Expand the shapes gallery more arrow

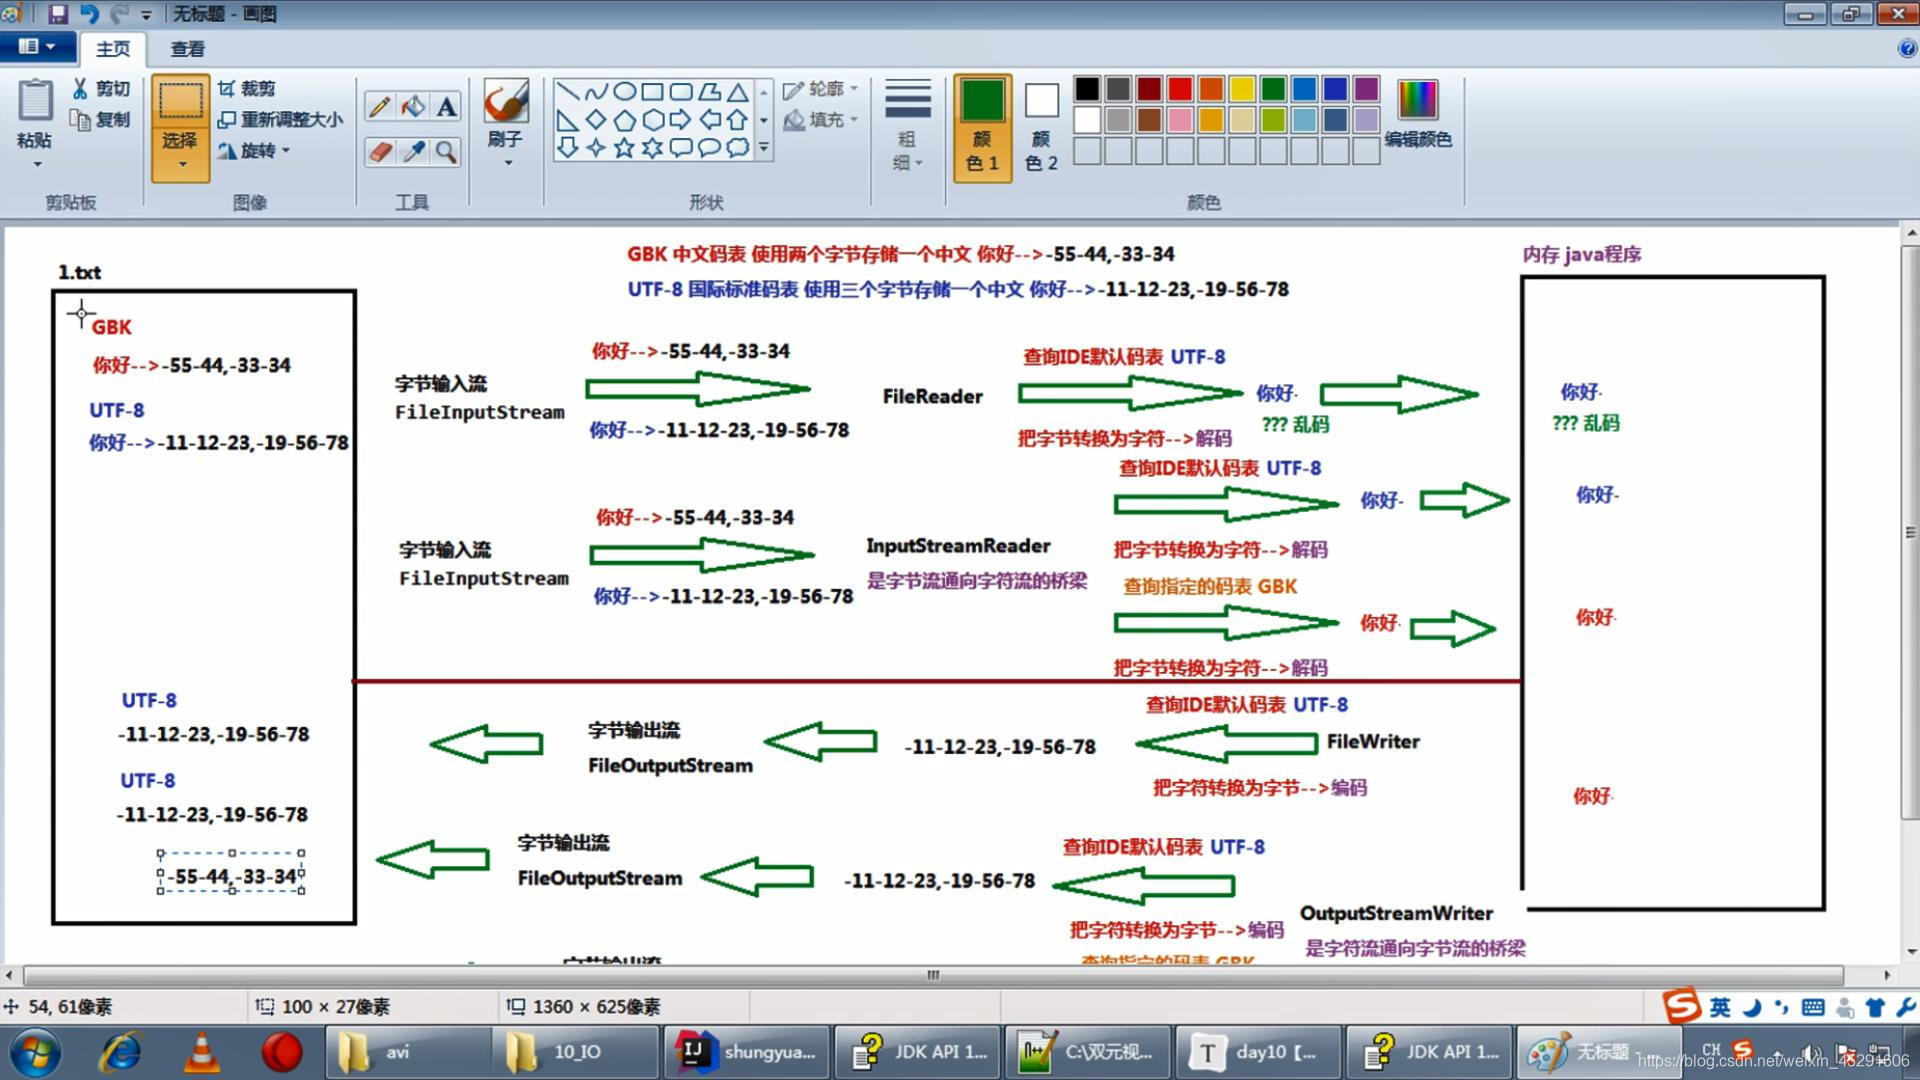tap(764, 148)
